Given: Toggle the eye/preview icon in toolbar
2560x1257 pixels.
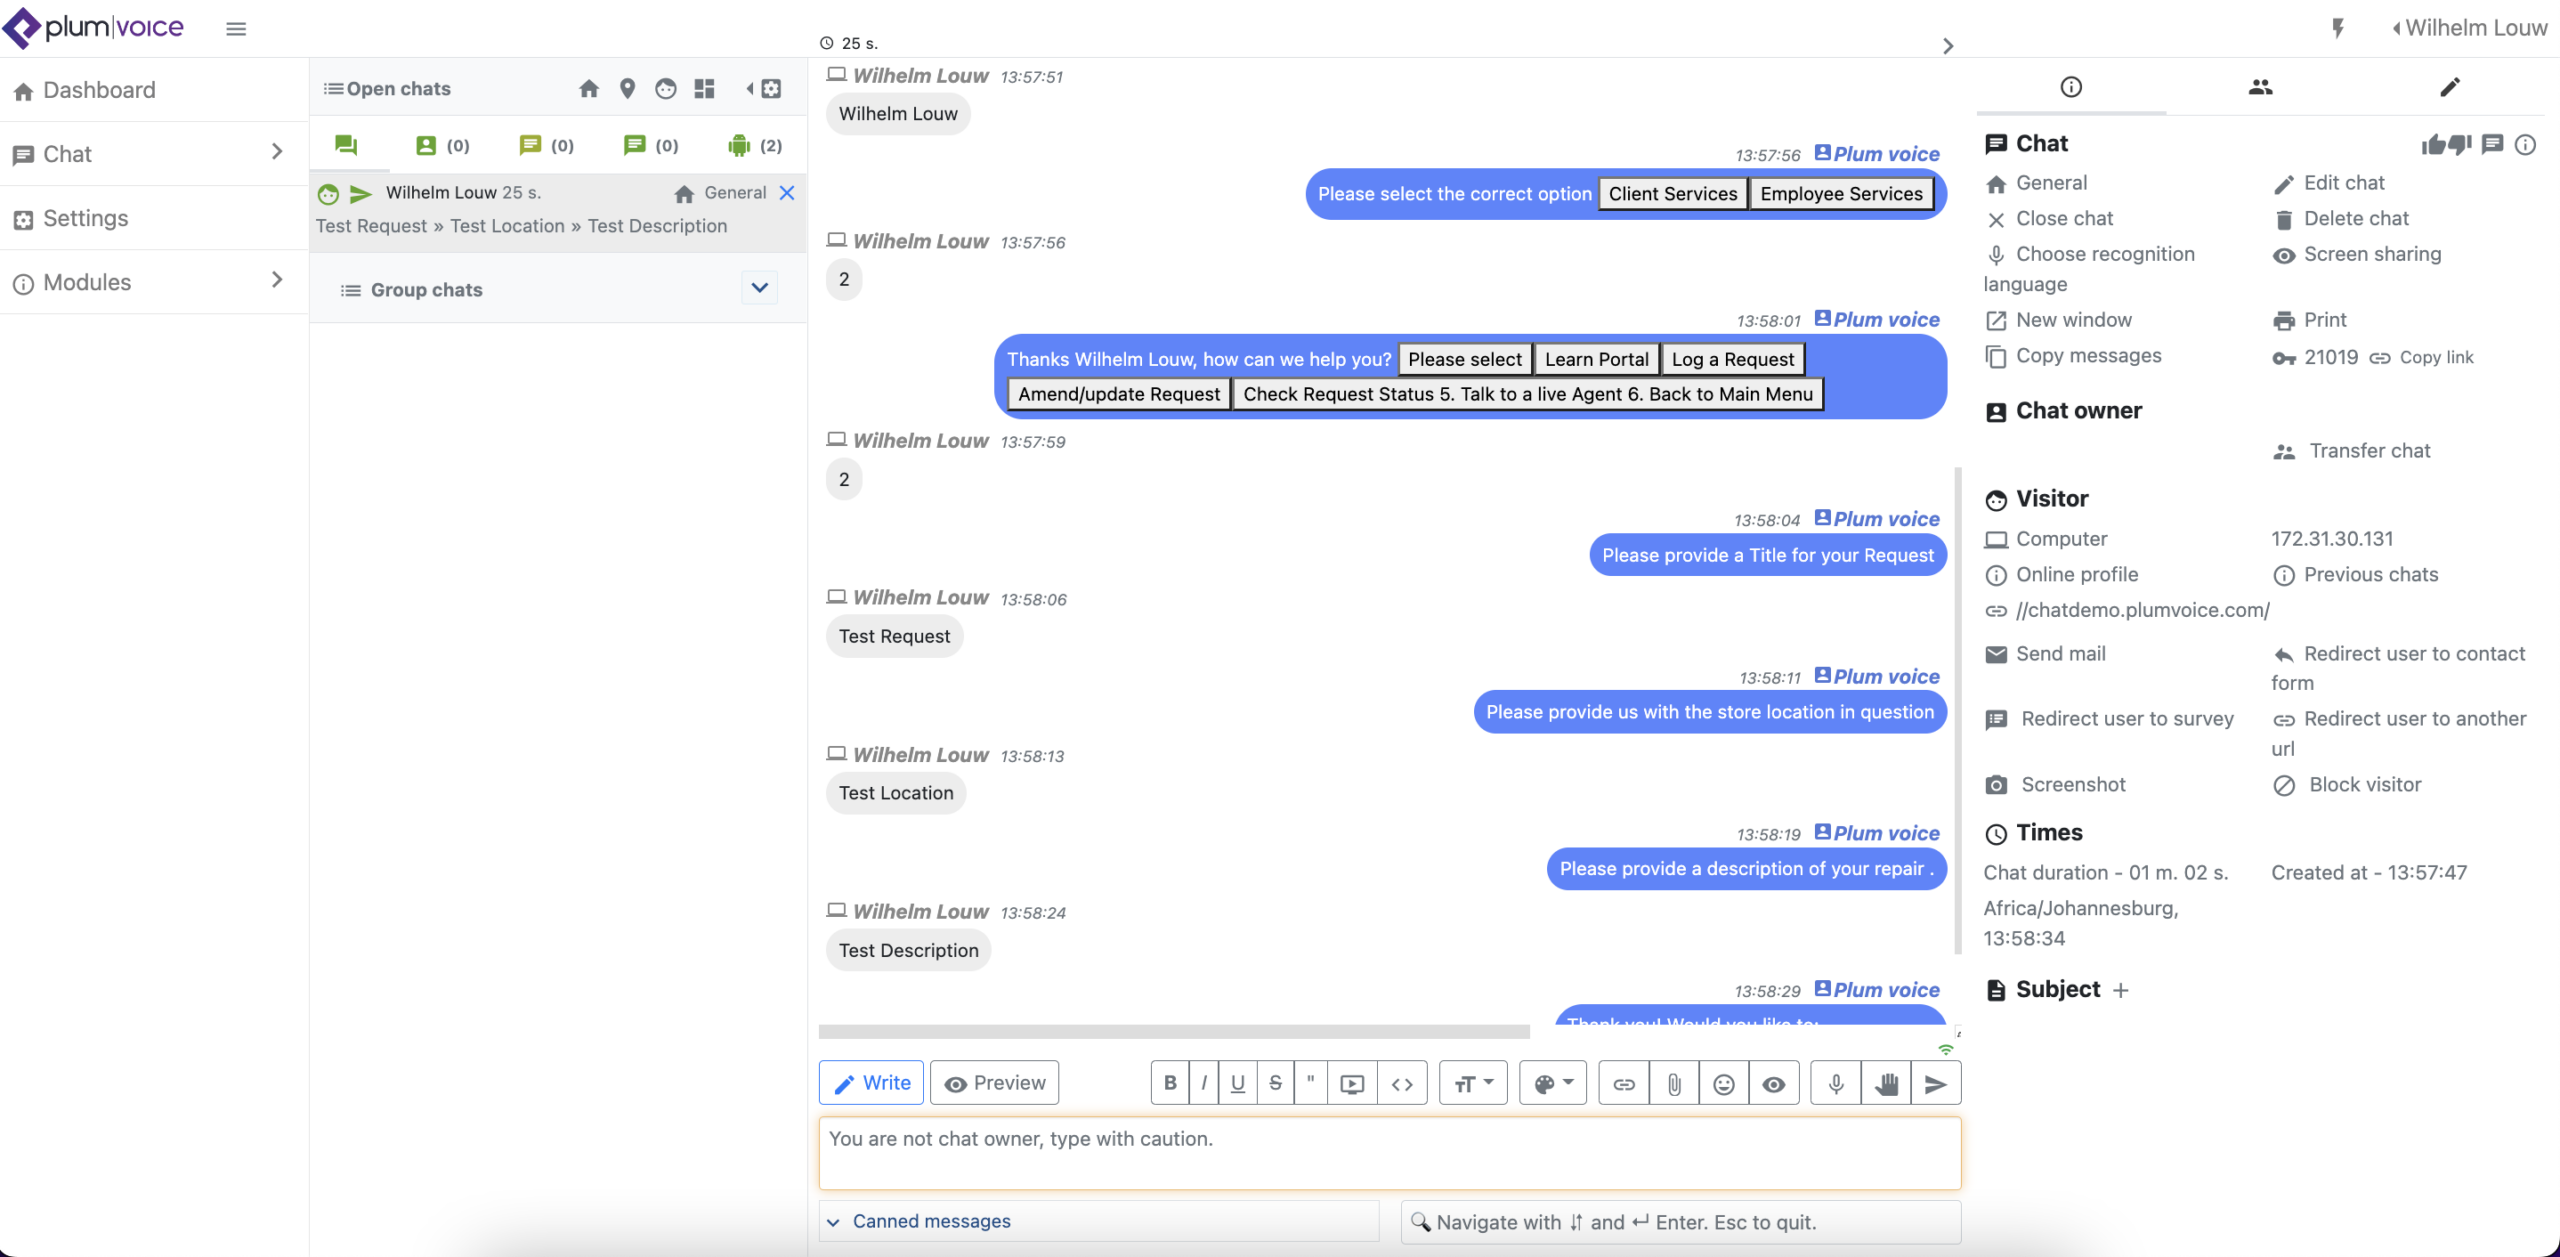Looking at the screenshot, I should coord(1775,1082).
